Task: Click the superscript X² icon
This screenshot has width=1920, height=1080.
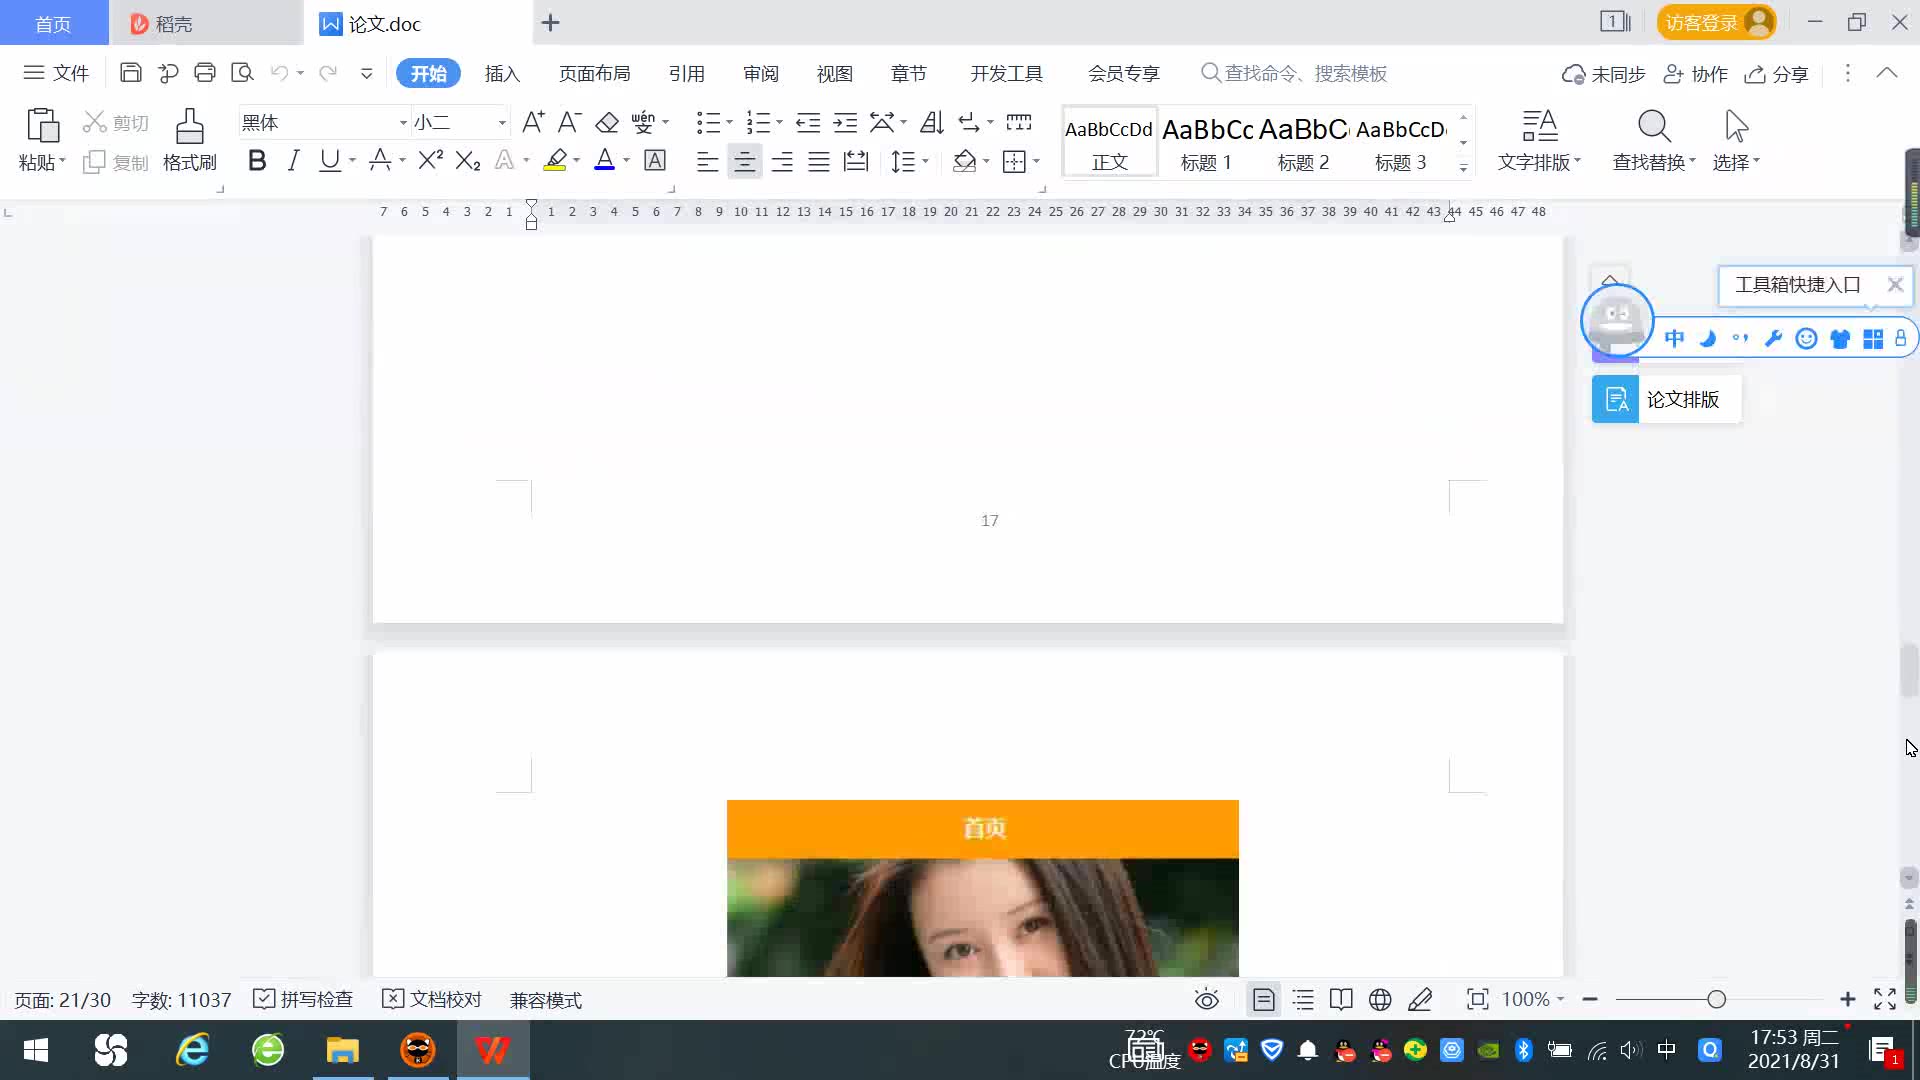Action: tap(430, 161)
